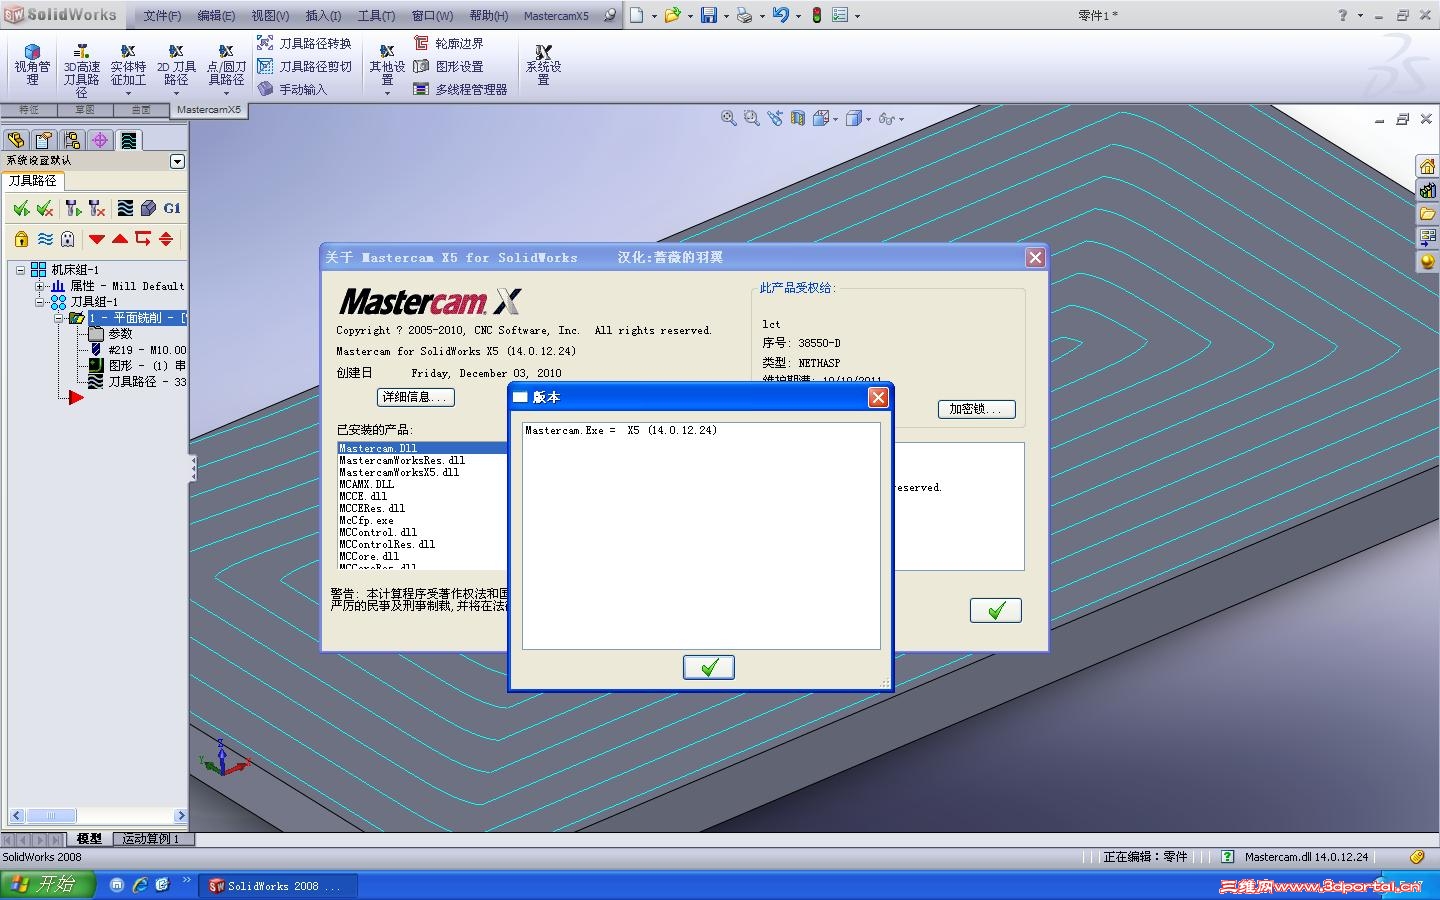Open the 工具(T) menu
The height and width of the screenshot is (900, 1440).
[x=376, y=16]
